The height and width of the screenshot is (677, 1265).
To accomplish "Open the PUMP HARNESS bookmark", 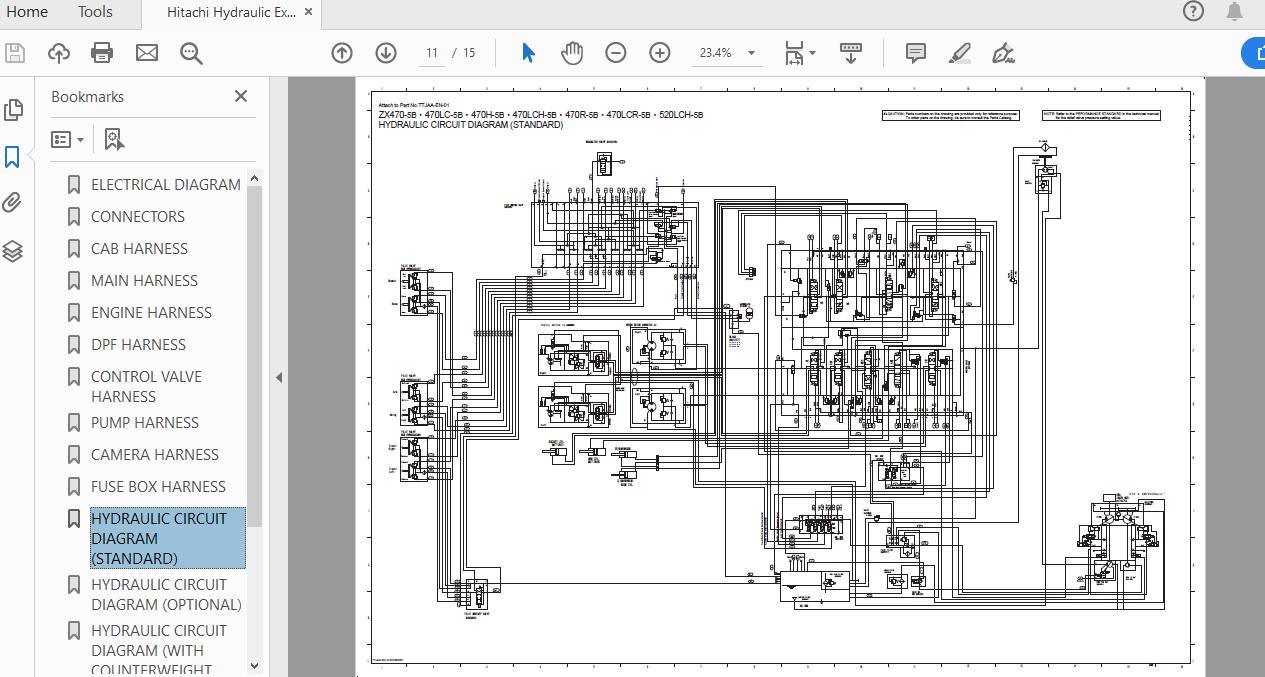I will coord(145,422).
